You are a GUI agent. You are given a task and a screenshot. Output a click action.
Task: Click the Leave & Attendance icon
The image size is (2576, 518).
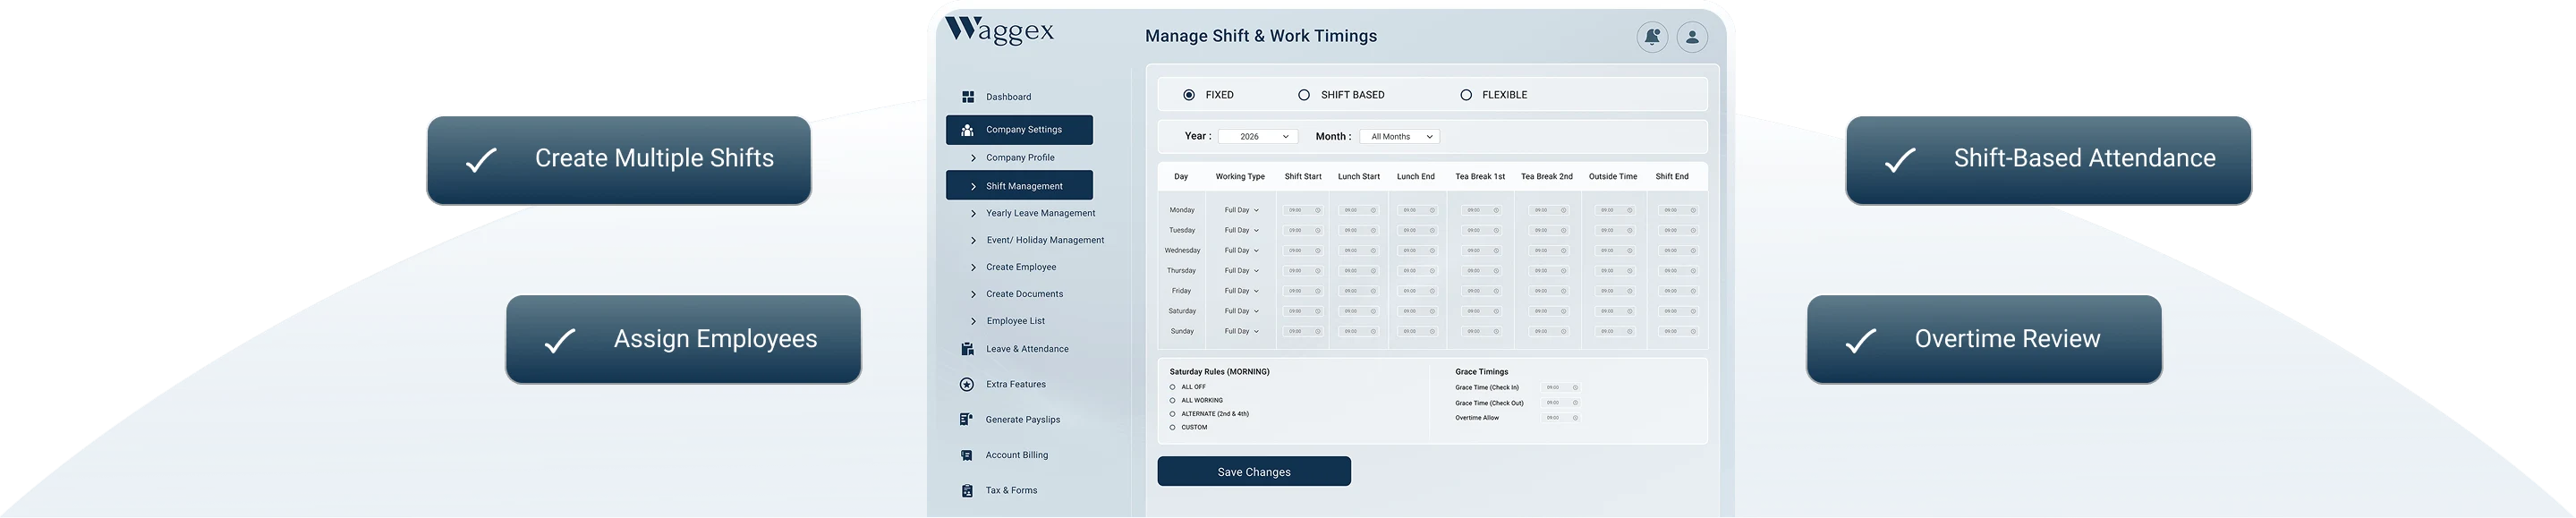coord(967,349)
